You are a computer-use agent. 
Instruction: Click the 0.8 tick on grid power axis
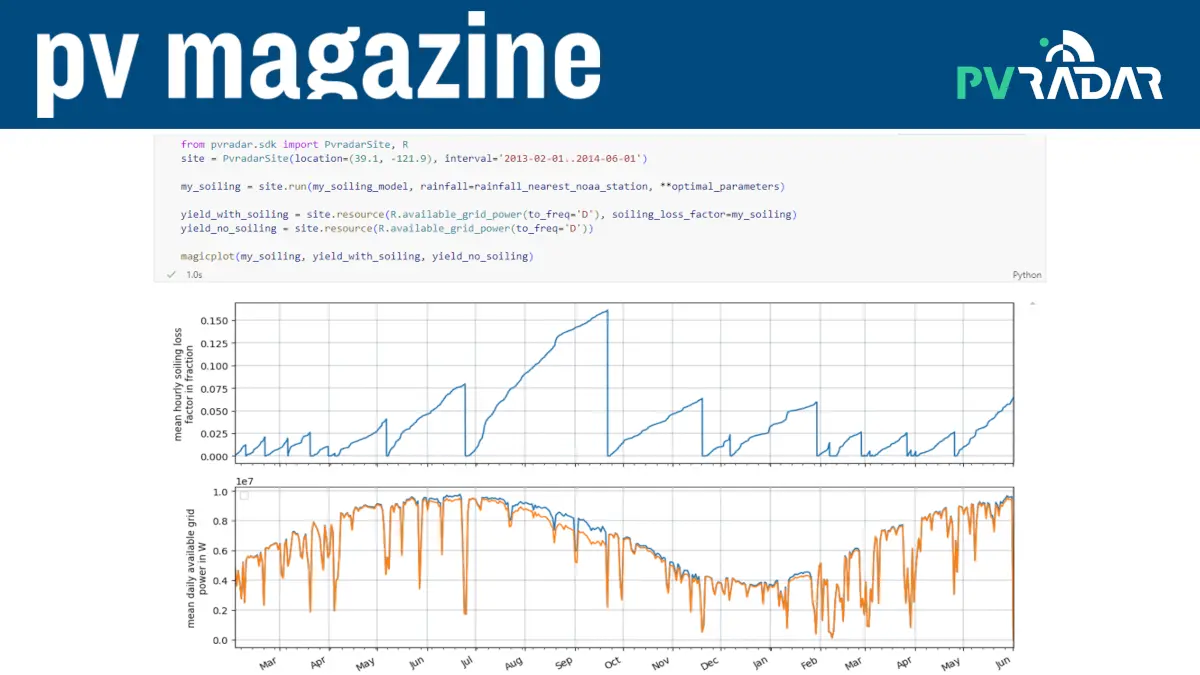220,522
